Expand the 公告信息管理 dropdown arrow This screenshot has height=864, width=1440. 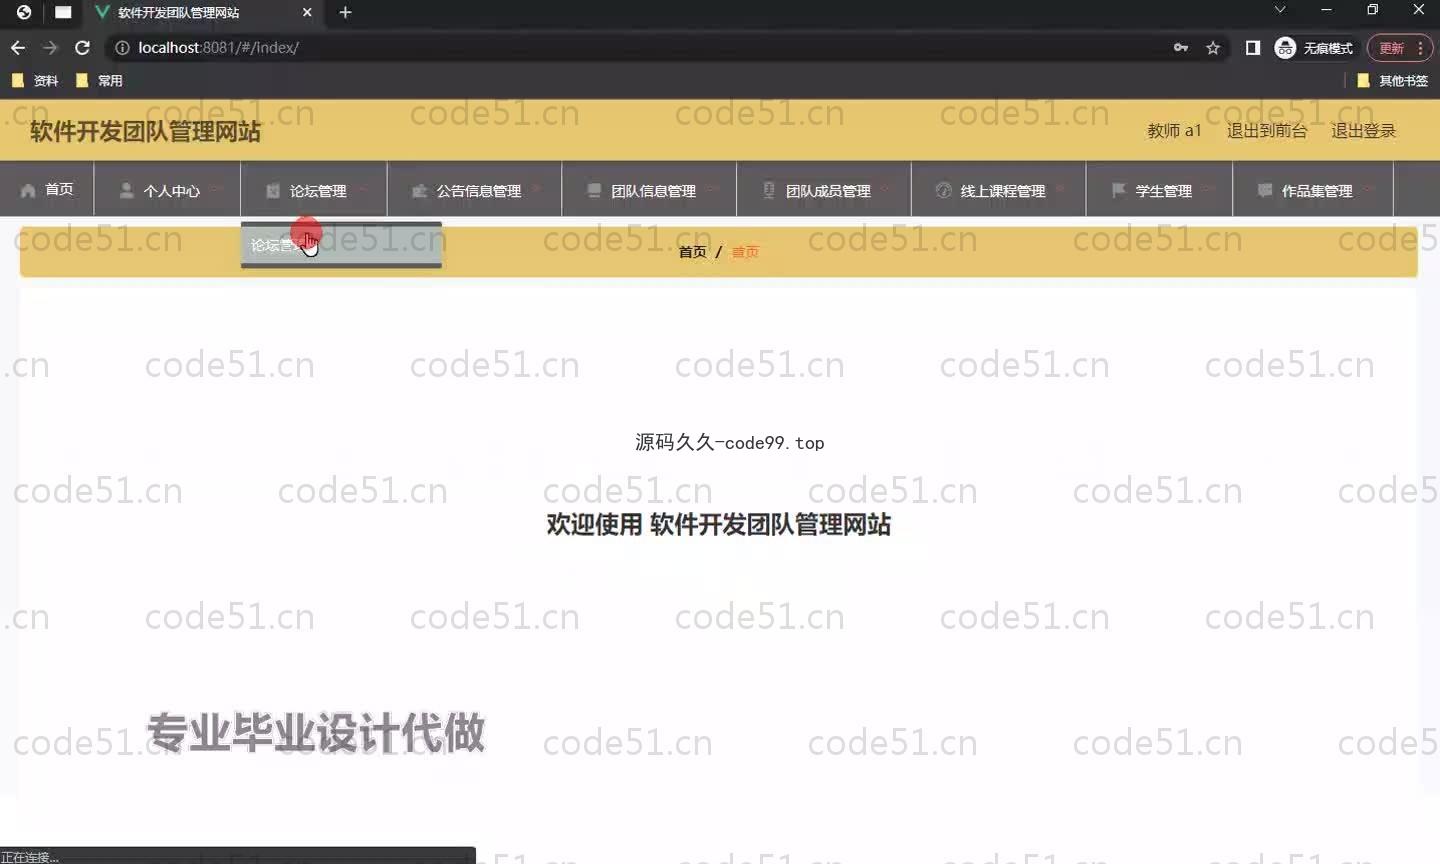[x=537, y=189]
